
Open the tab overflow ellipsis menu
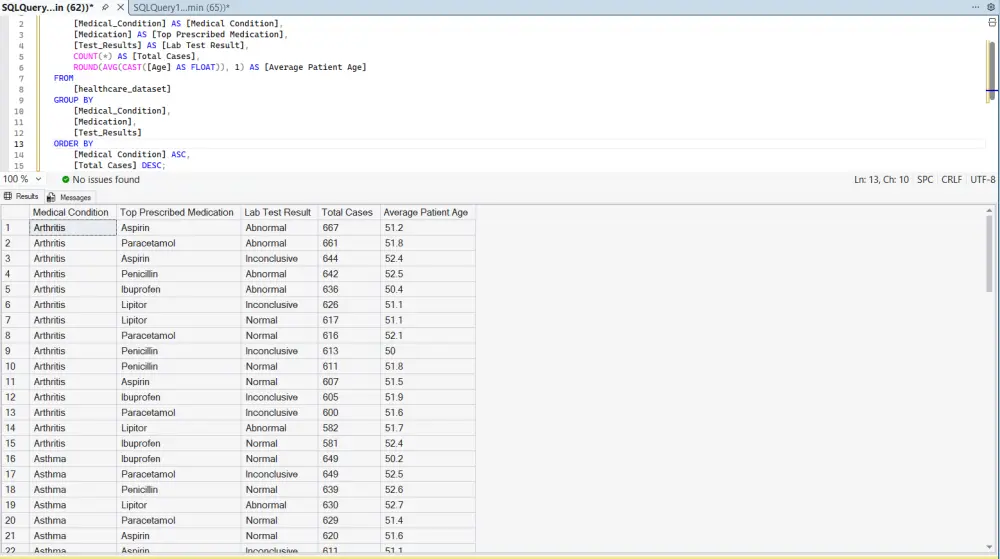click(975, 7)
